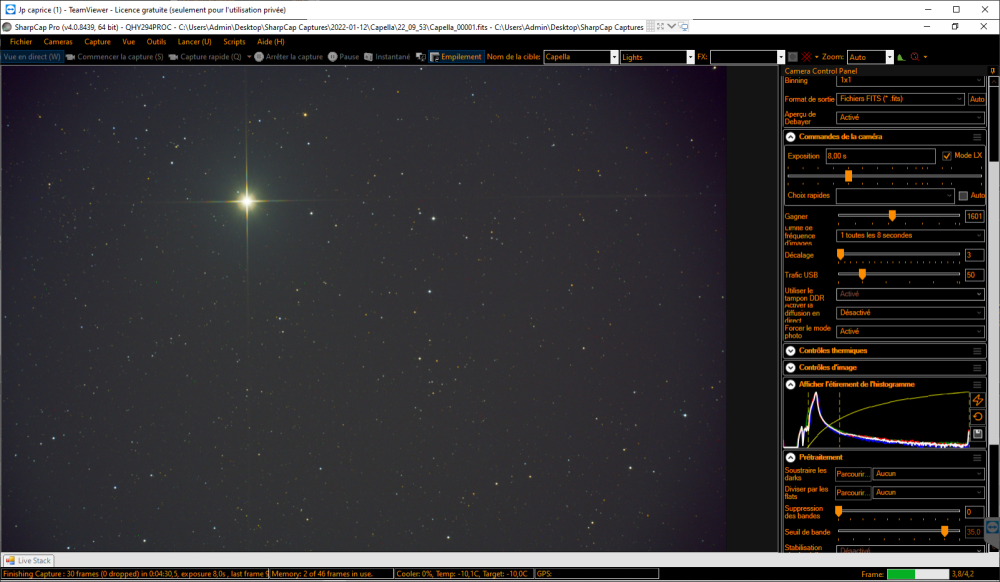Viewport: 1000px width, 582px height.
Task: Click the Empilement live stack toolbar button
Action: tap(457, 57)
